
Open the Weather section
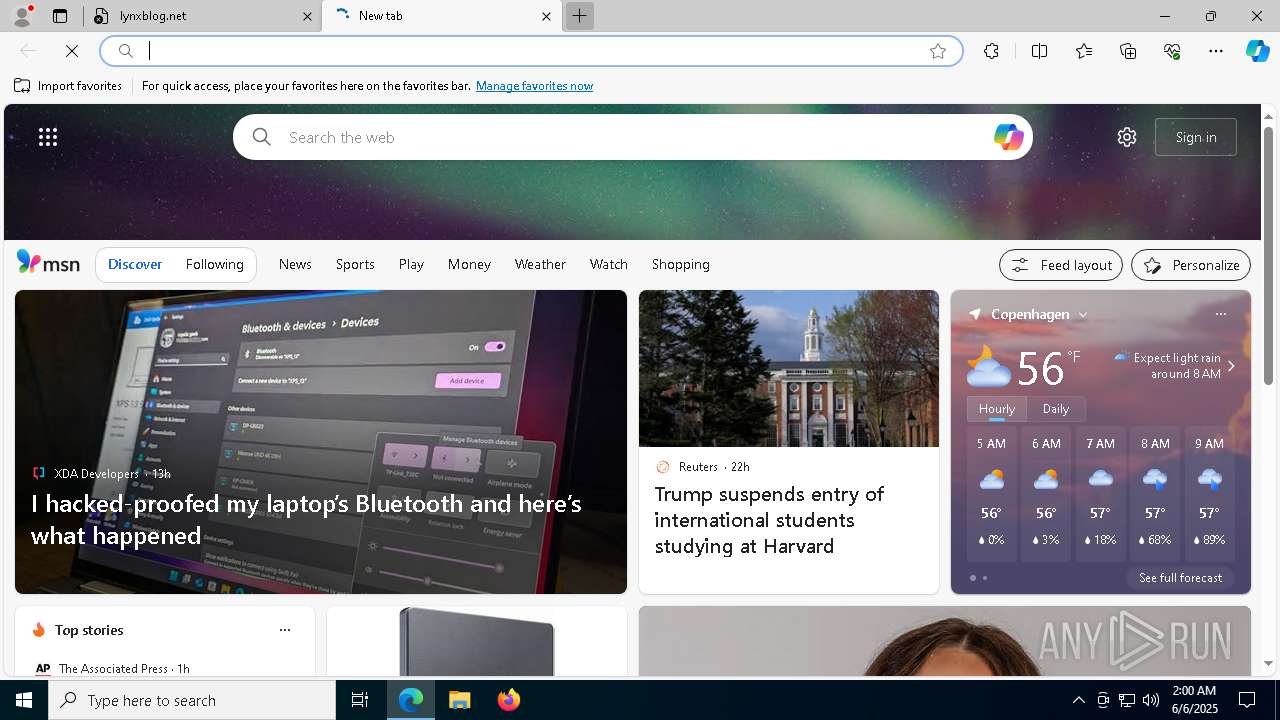pos(540,264)
